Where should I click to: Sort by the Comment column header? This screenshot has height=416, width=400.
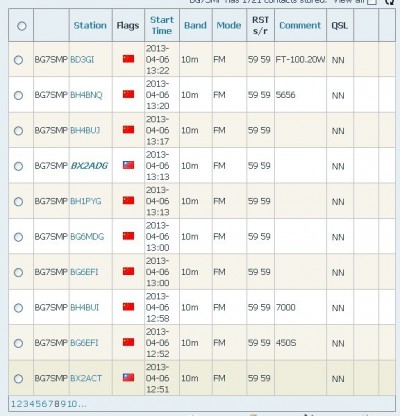tap(300, 25)
